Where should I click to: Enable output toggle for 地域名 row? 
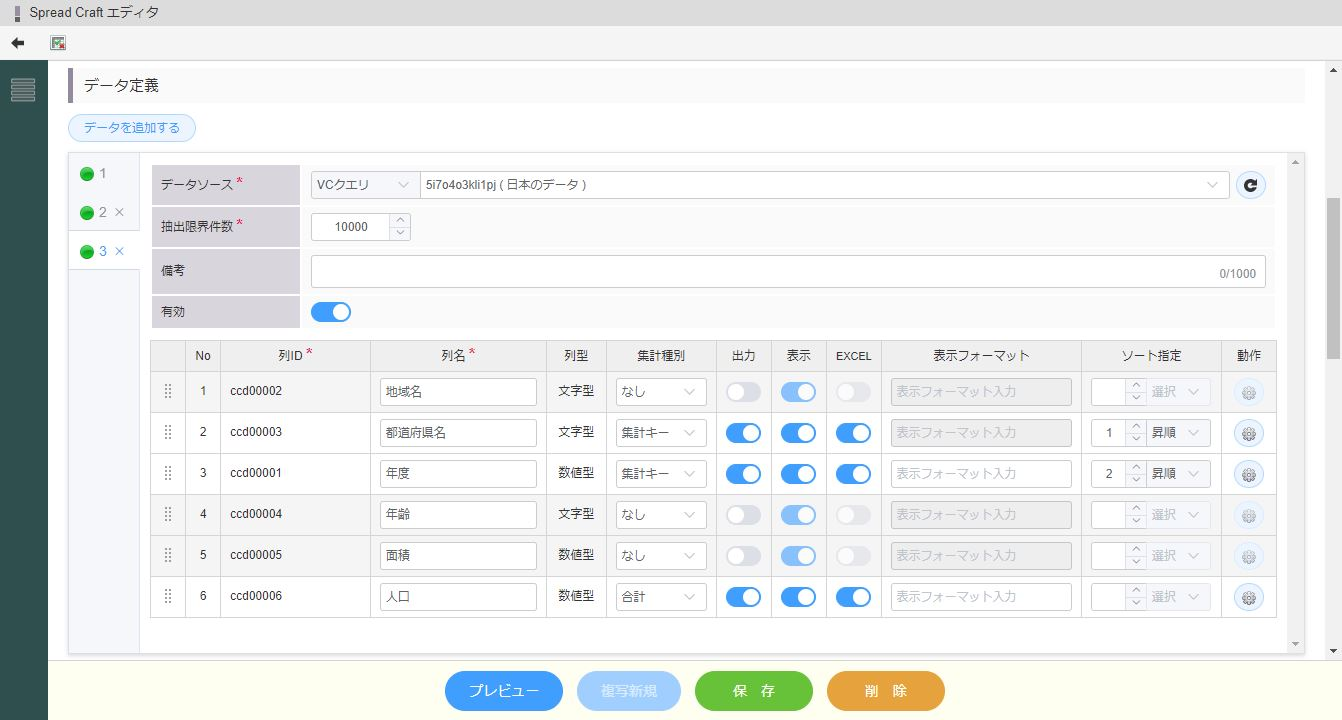pyautogui.click(x=743, y=392)
